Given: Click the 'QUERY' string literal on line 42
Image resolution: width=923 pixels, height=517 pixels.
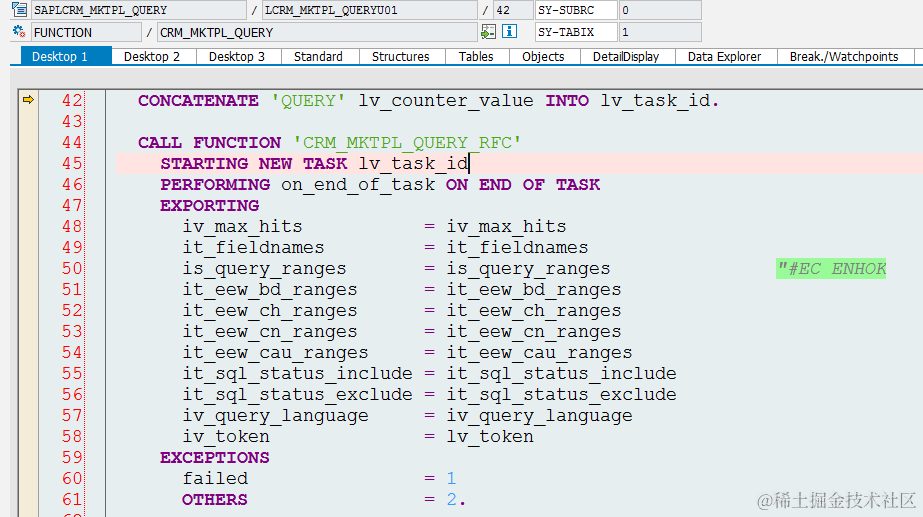Looking at the screenshot, I should click(308, 101).
